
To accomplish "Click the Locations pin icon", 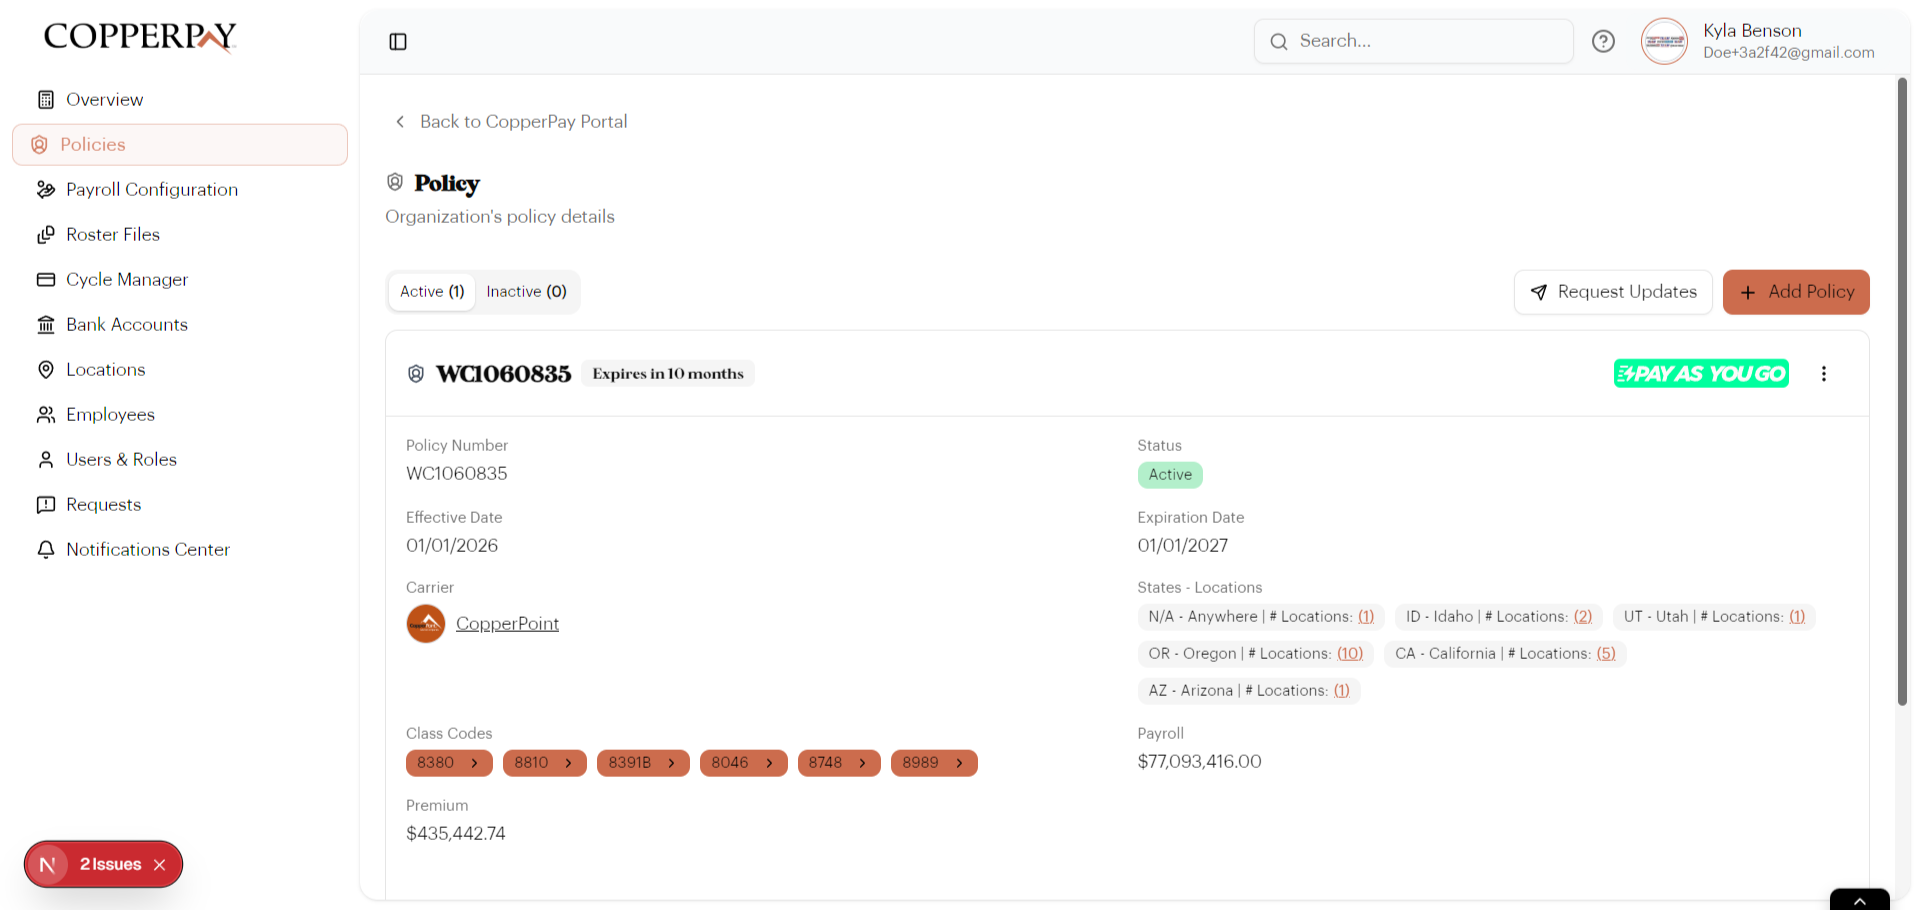I will [46, 369].
